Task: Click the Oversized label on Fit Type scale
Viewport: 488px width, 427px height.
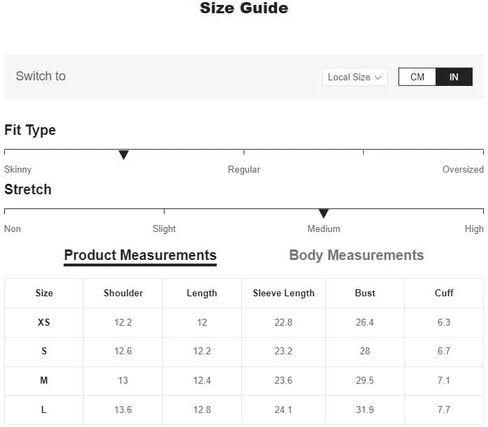Action: pos(463,169)
